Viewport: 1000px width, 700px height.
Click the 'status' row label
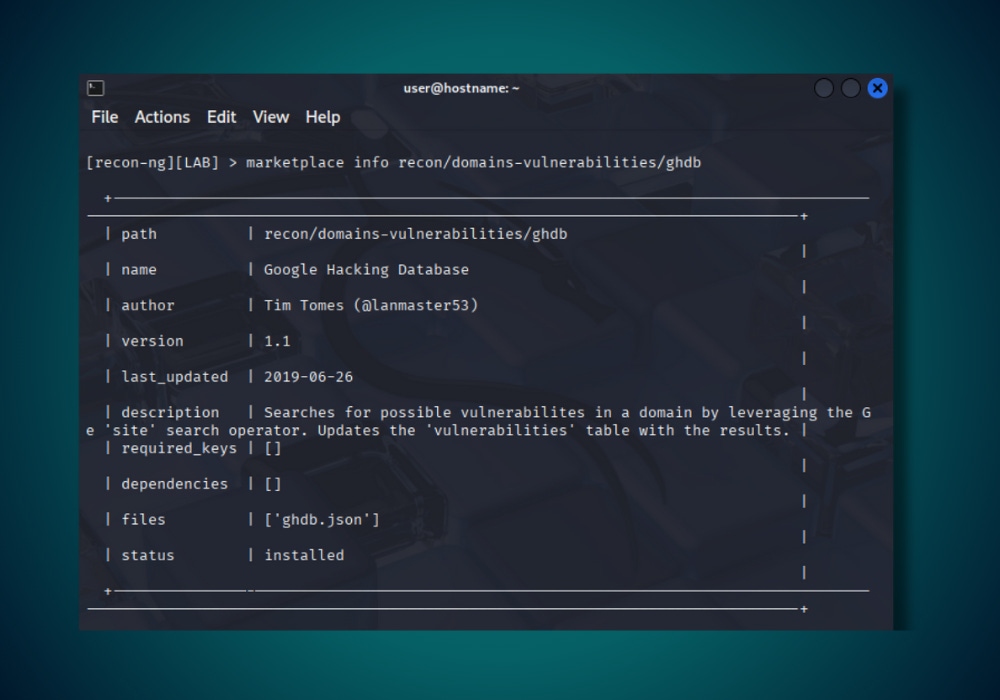coord(148,555)
